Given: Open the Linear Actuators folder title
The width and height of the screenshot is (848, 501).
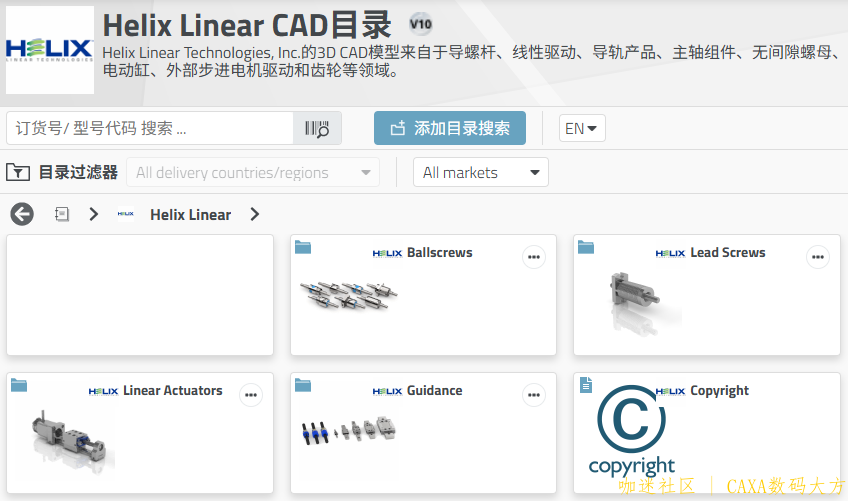Looking at the screenshot, I should (173, 391).
